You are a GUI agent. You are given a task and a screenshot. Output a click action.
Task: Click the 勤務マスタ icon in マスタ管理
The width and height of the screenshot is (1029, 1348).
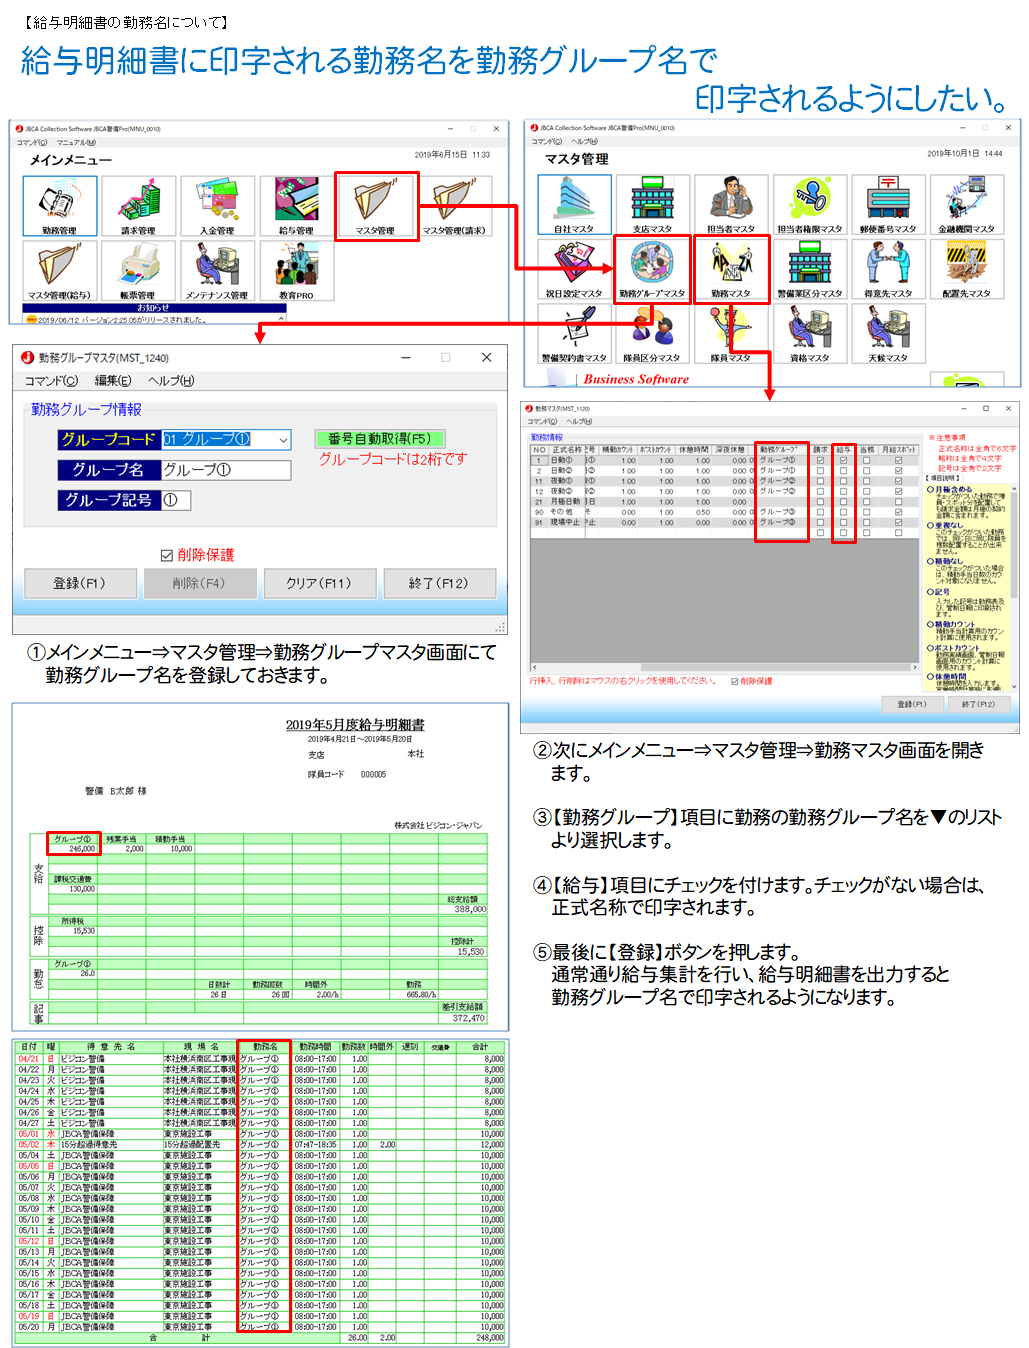tap(731, 266)
